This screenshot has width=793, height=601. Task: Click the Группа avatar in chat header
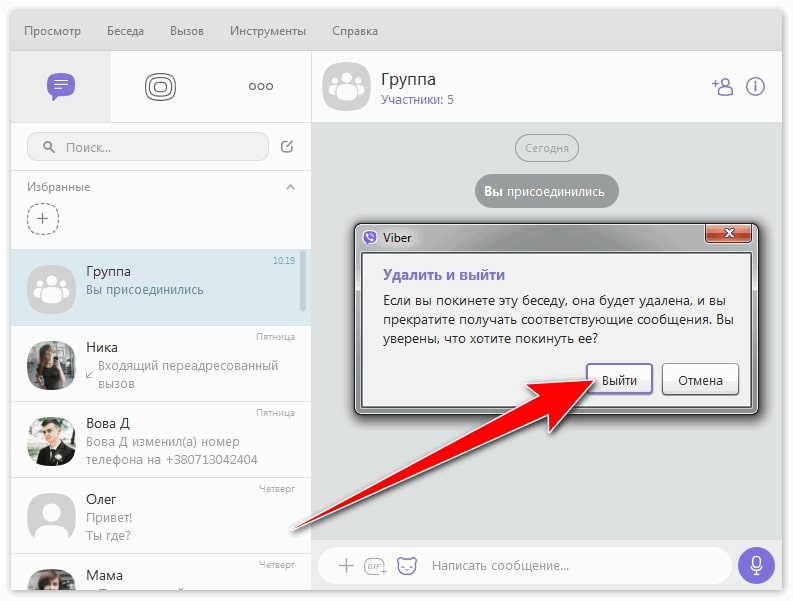(346, 87)
